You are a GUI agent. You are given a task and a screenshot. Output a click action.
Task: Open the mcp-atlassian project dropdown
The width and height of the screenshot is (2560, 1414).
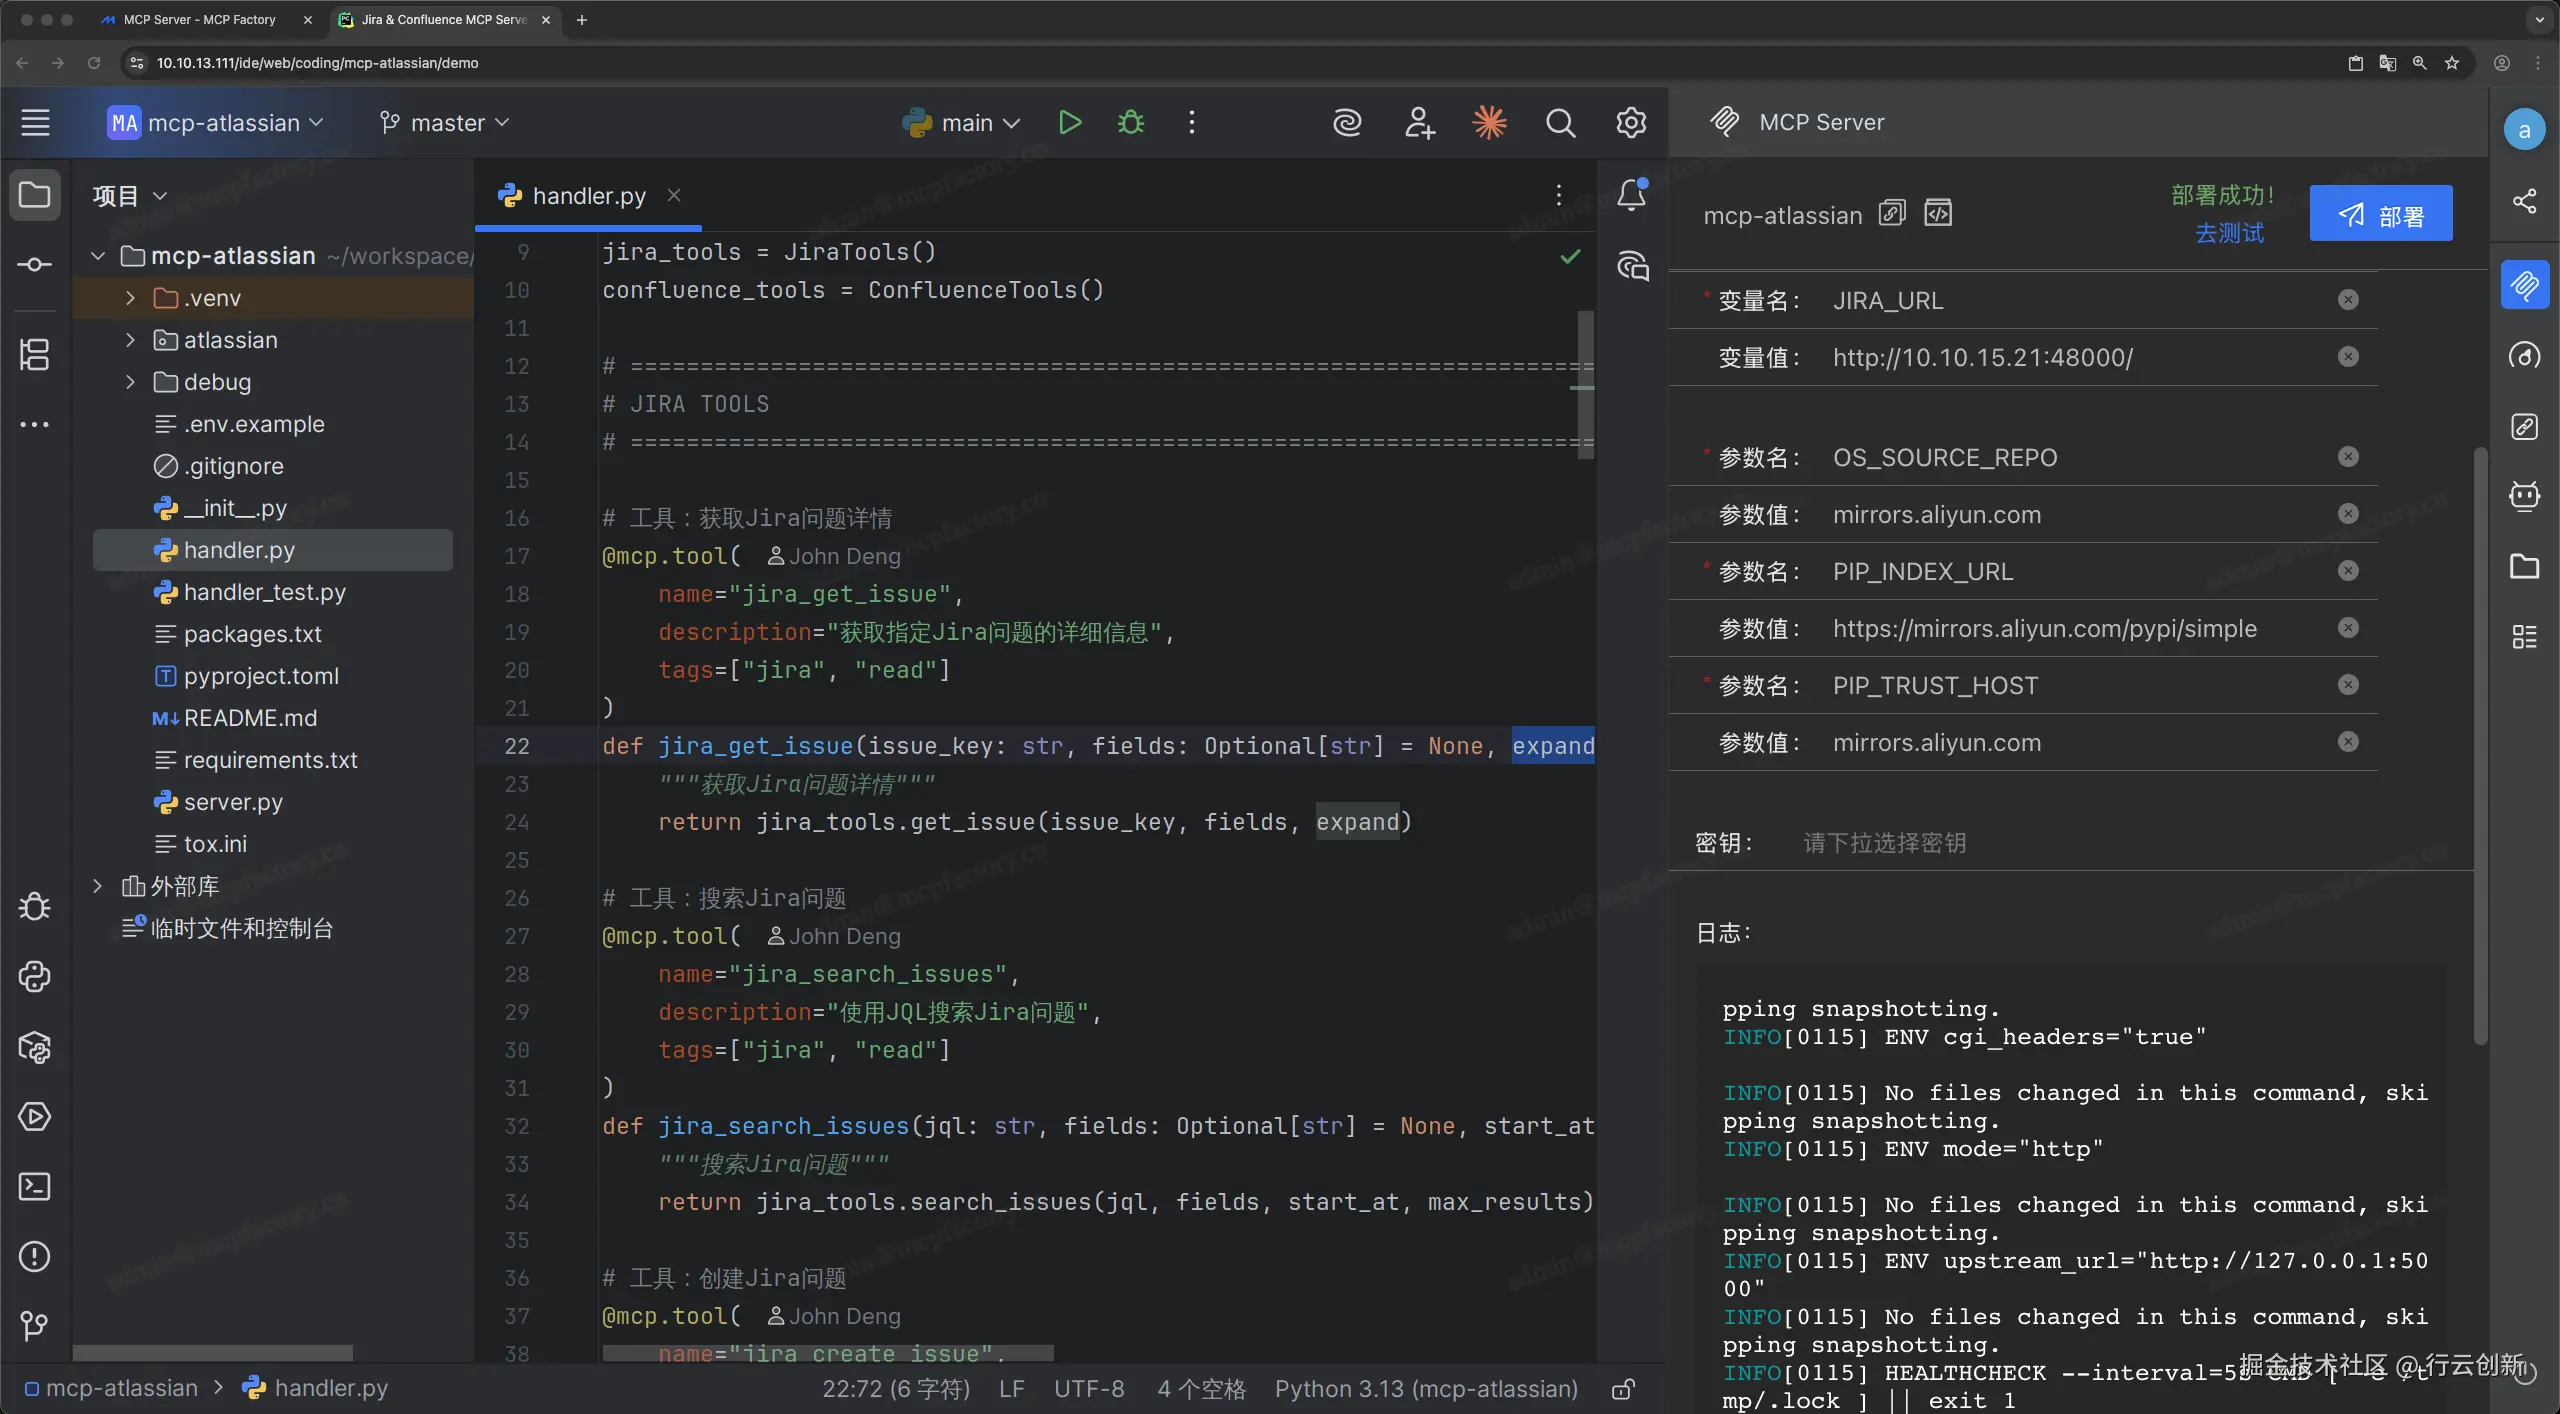[216, 122]
